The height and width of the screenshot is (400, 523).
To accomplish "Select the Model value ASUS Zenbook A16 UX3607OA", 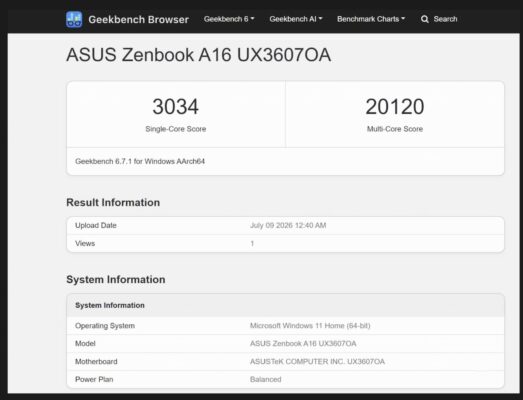I will pyautogui.click(x=303, y=343).
